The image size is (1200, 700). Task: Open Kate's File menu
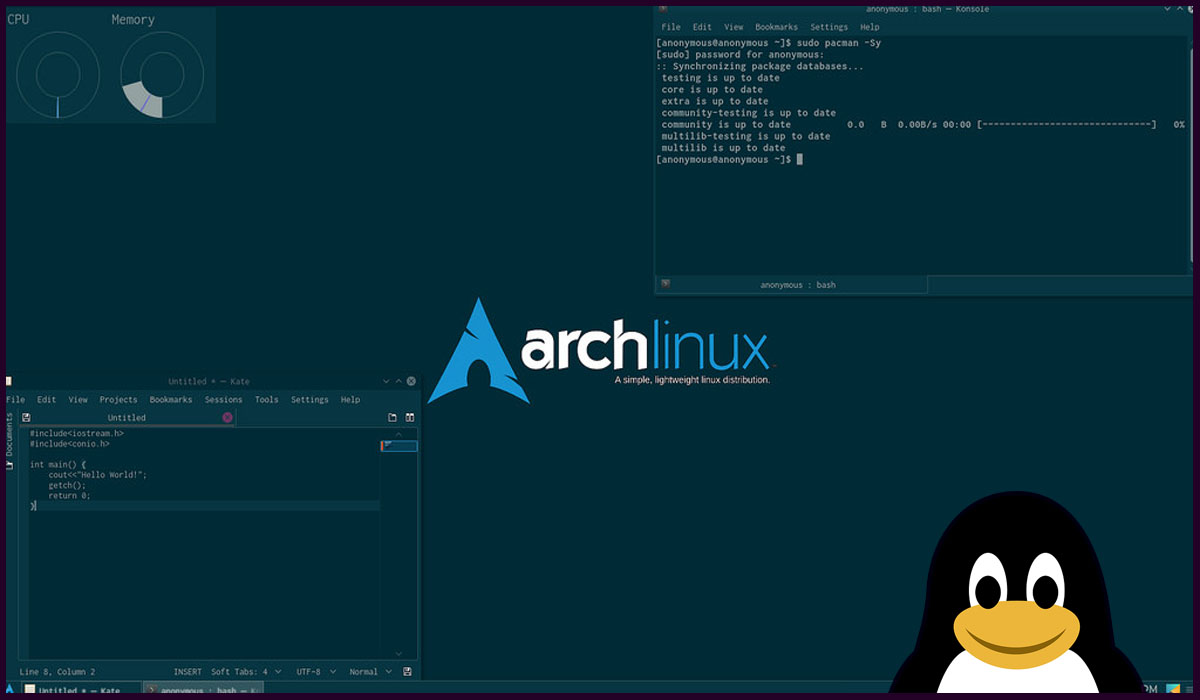pyautogui.click(x=15, y=399)
